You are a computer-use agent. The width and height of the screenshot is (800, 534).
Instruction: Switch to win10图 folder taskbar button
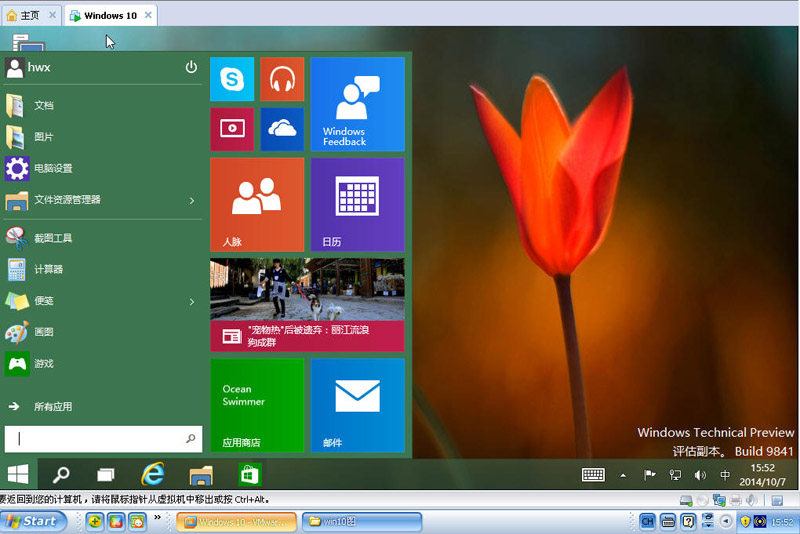click(x=362, y=522)
